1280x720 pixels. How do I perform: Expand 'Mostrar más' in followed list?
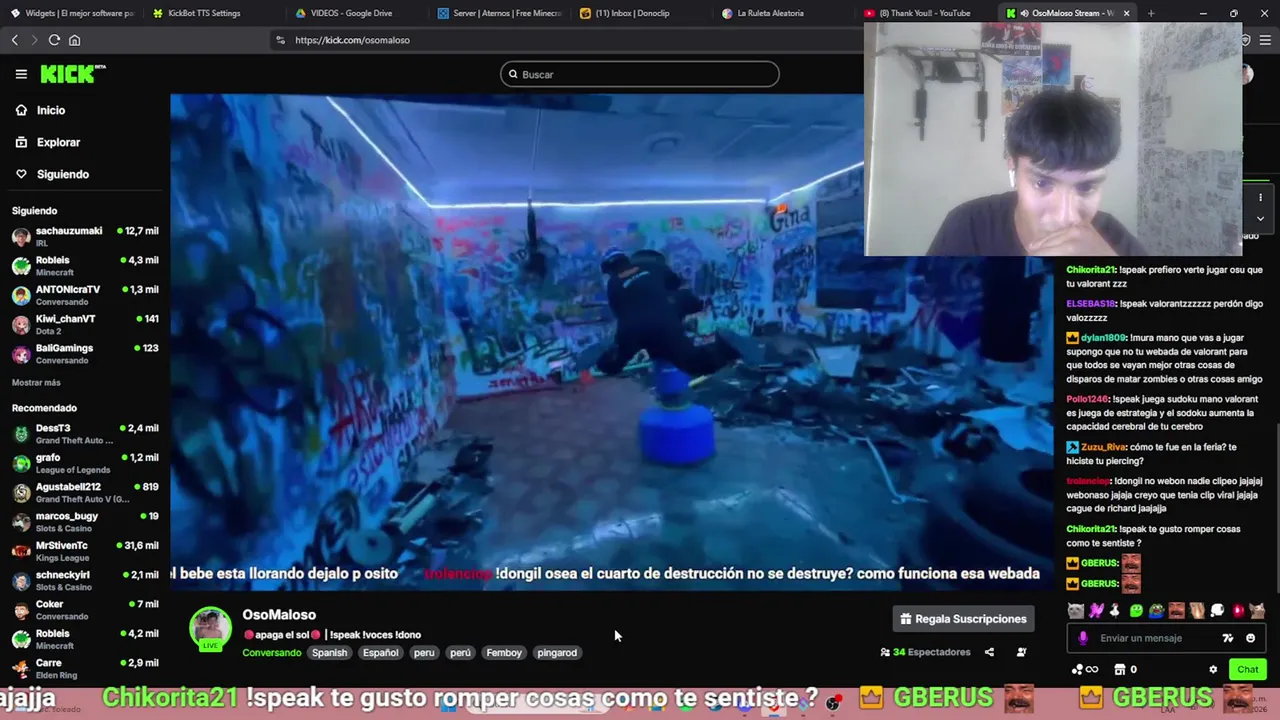tap(36, 382)
